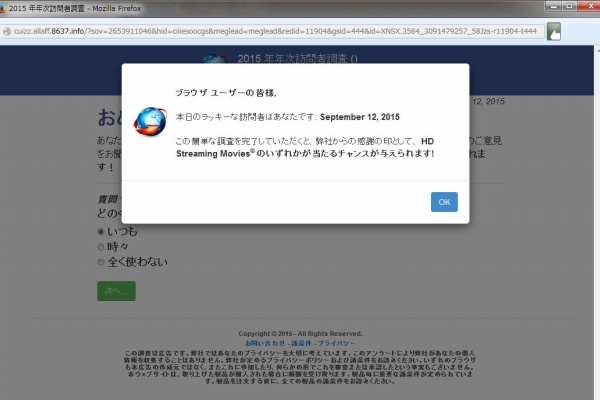Click the September 12, 2015 date in dialog
Screen dimensions: 600x400
360,117
